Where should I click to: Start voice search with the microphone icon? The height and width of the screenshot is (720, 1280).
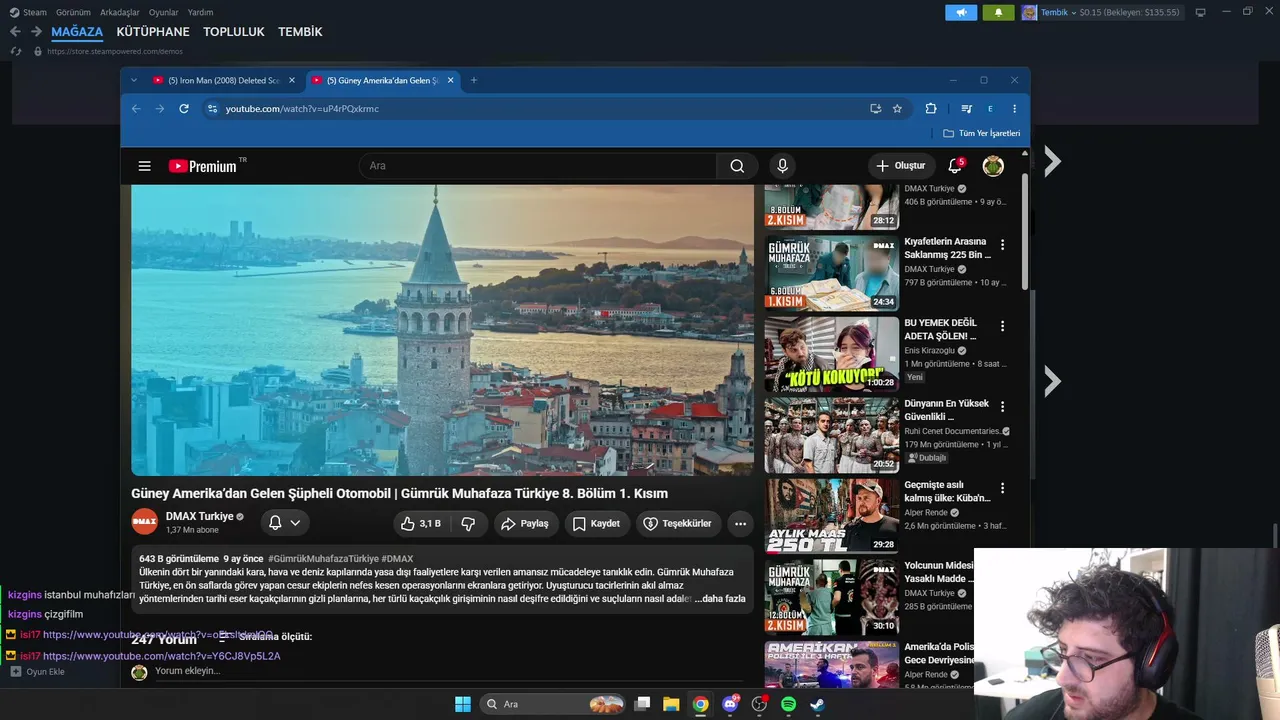tap(782, 166)
